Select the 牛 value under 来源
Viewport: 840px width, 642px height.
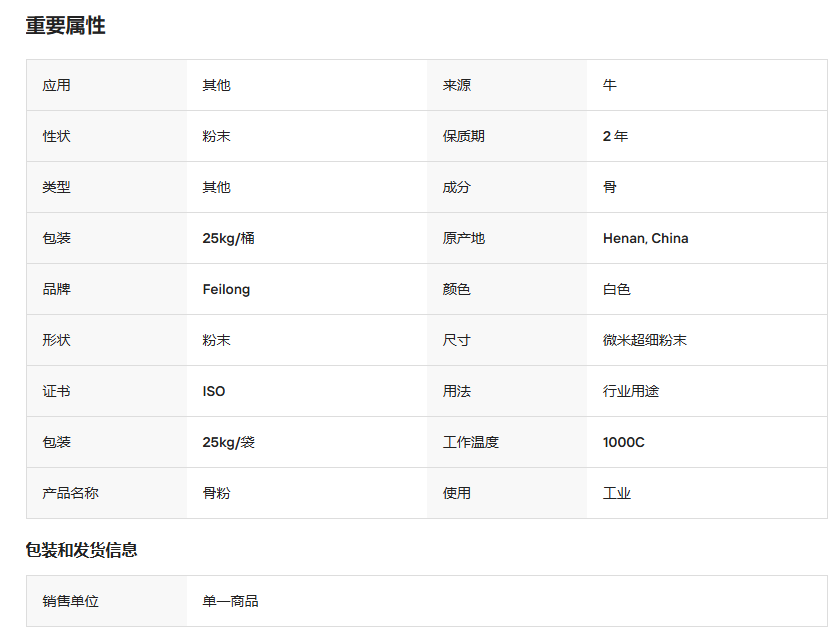click(608, 85)
